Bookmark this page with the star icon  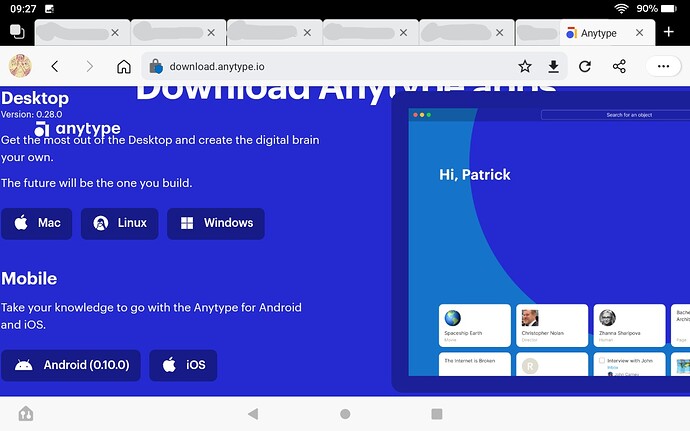[525, 67]
